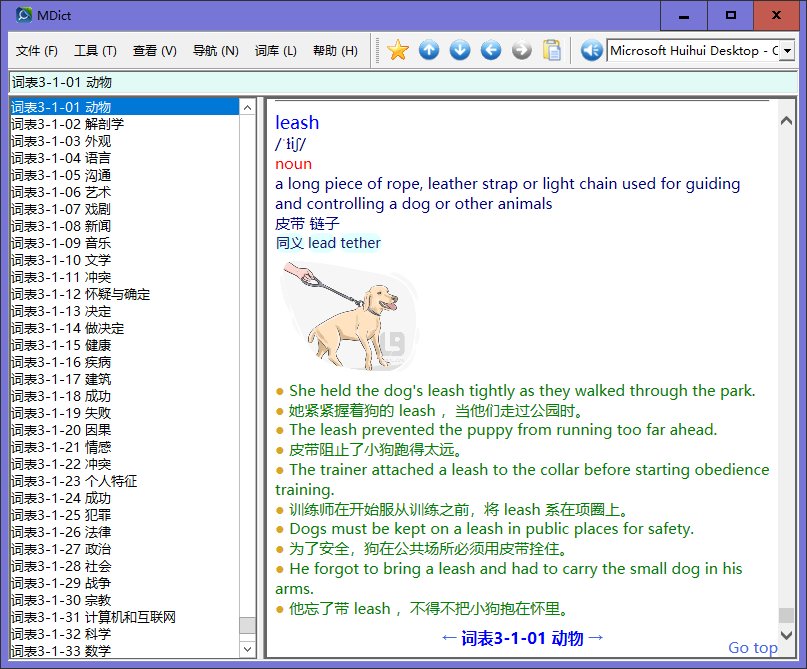
Task: Open the 帮助 (H) menu
Action: 335,51
